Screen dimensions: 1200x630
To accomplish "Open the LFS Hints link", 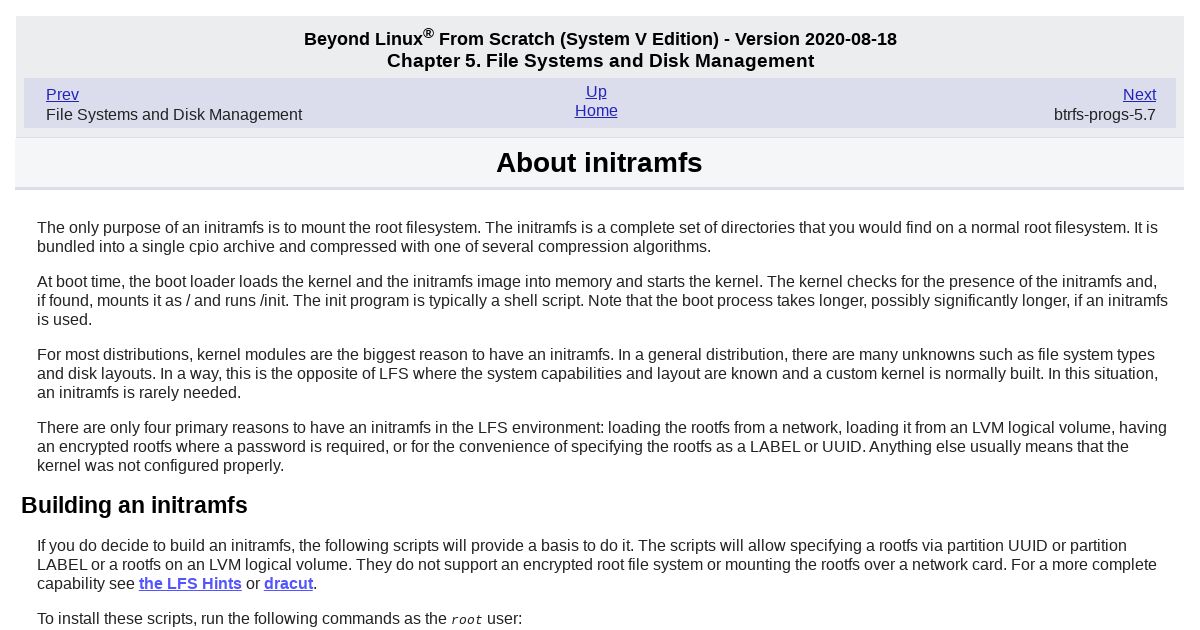I will (190, 584).
